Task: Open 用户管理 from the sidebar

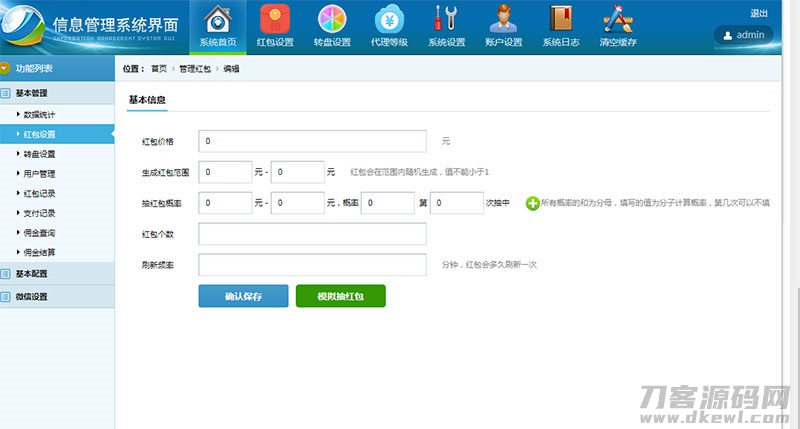Action: (40, 174)
